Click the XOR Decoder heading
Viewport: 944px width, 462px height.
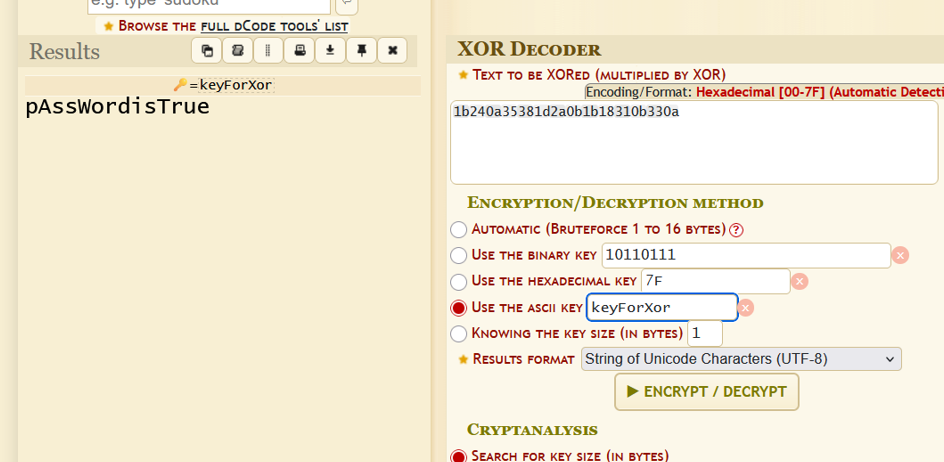coord(529,49)
